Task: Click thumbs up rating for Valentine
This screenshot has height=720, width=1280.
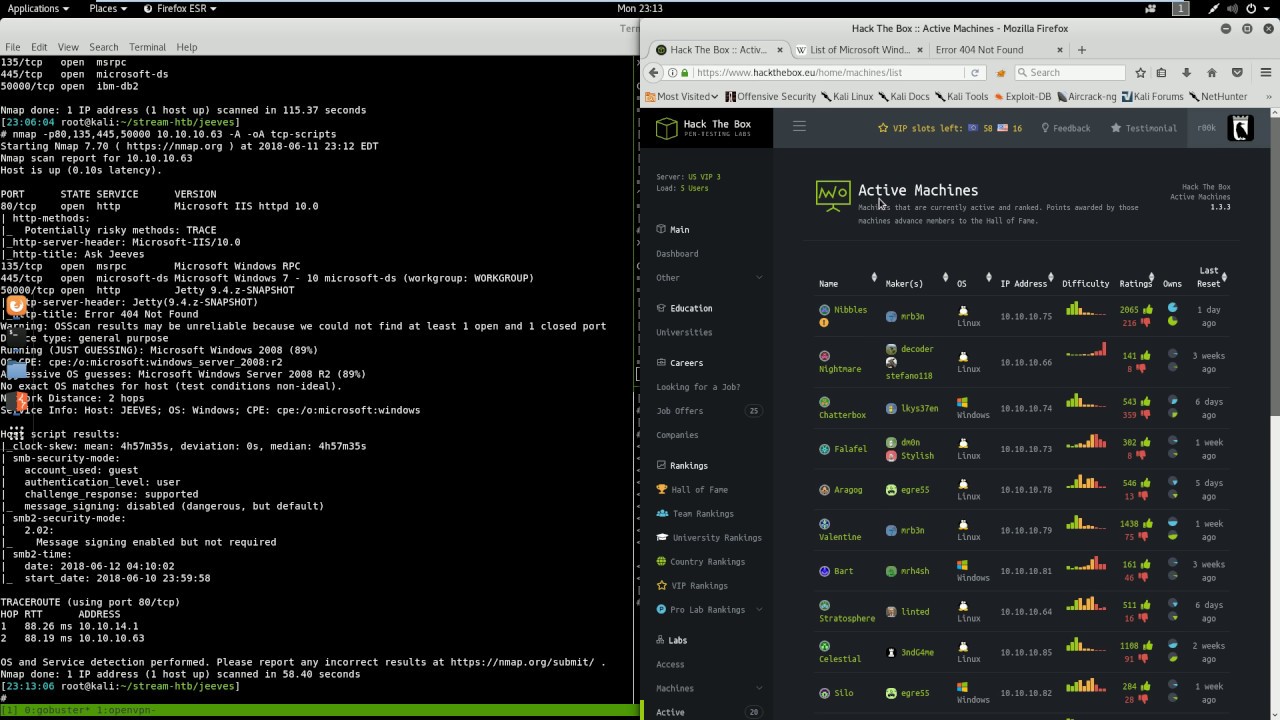Action: coord(1147,524)
